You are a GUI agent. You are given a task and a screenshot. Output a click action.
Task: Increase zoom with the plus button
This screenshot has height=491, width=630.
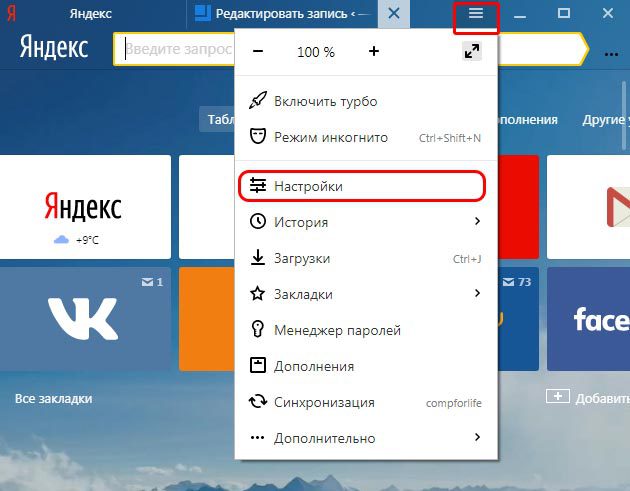point(374,51)
